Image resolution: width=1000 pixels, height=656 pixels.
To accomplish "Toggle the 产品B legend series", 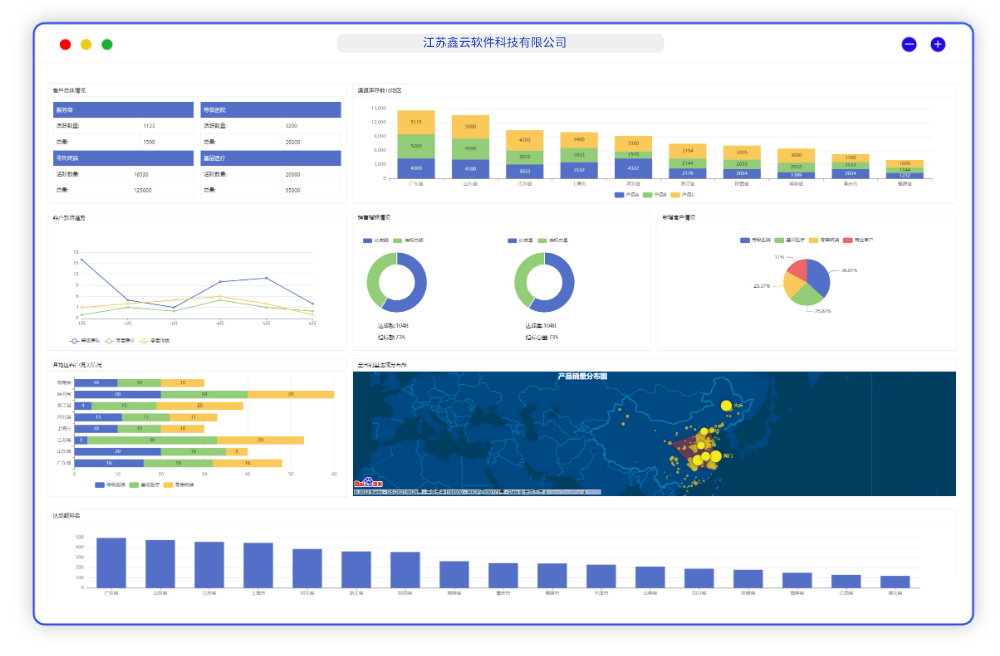I will tap(648, 194).
